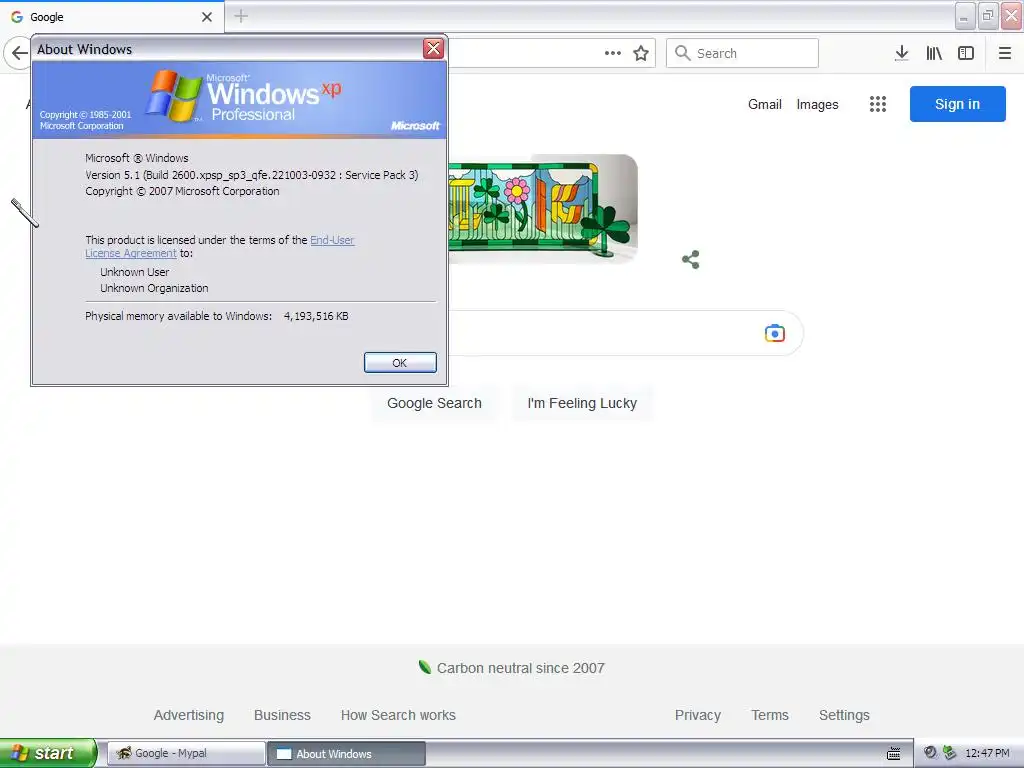Screen dimensions: 1024x768
Task: Open the Google apps grid icon
Action: coord(878,104)
